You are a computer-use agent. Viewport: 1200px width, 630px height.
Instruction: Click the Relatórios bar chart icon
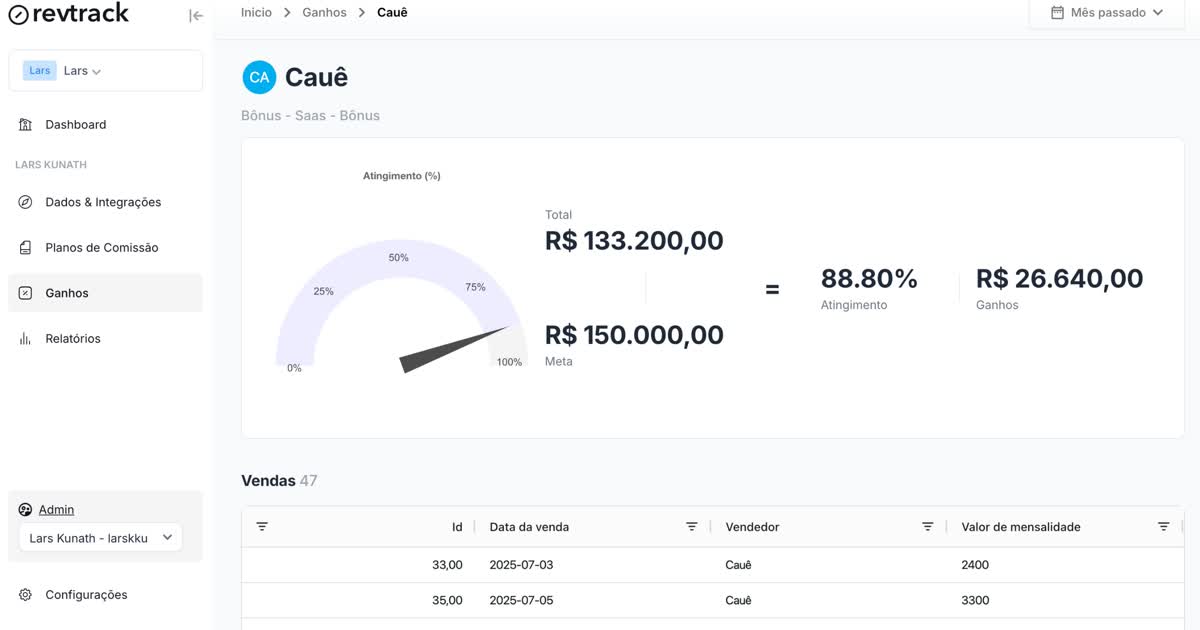point(26,339)
